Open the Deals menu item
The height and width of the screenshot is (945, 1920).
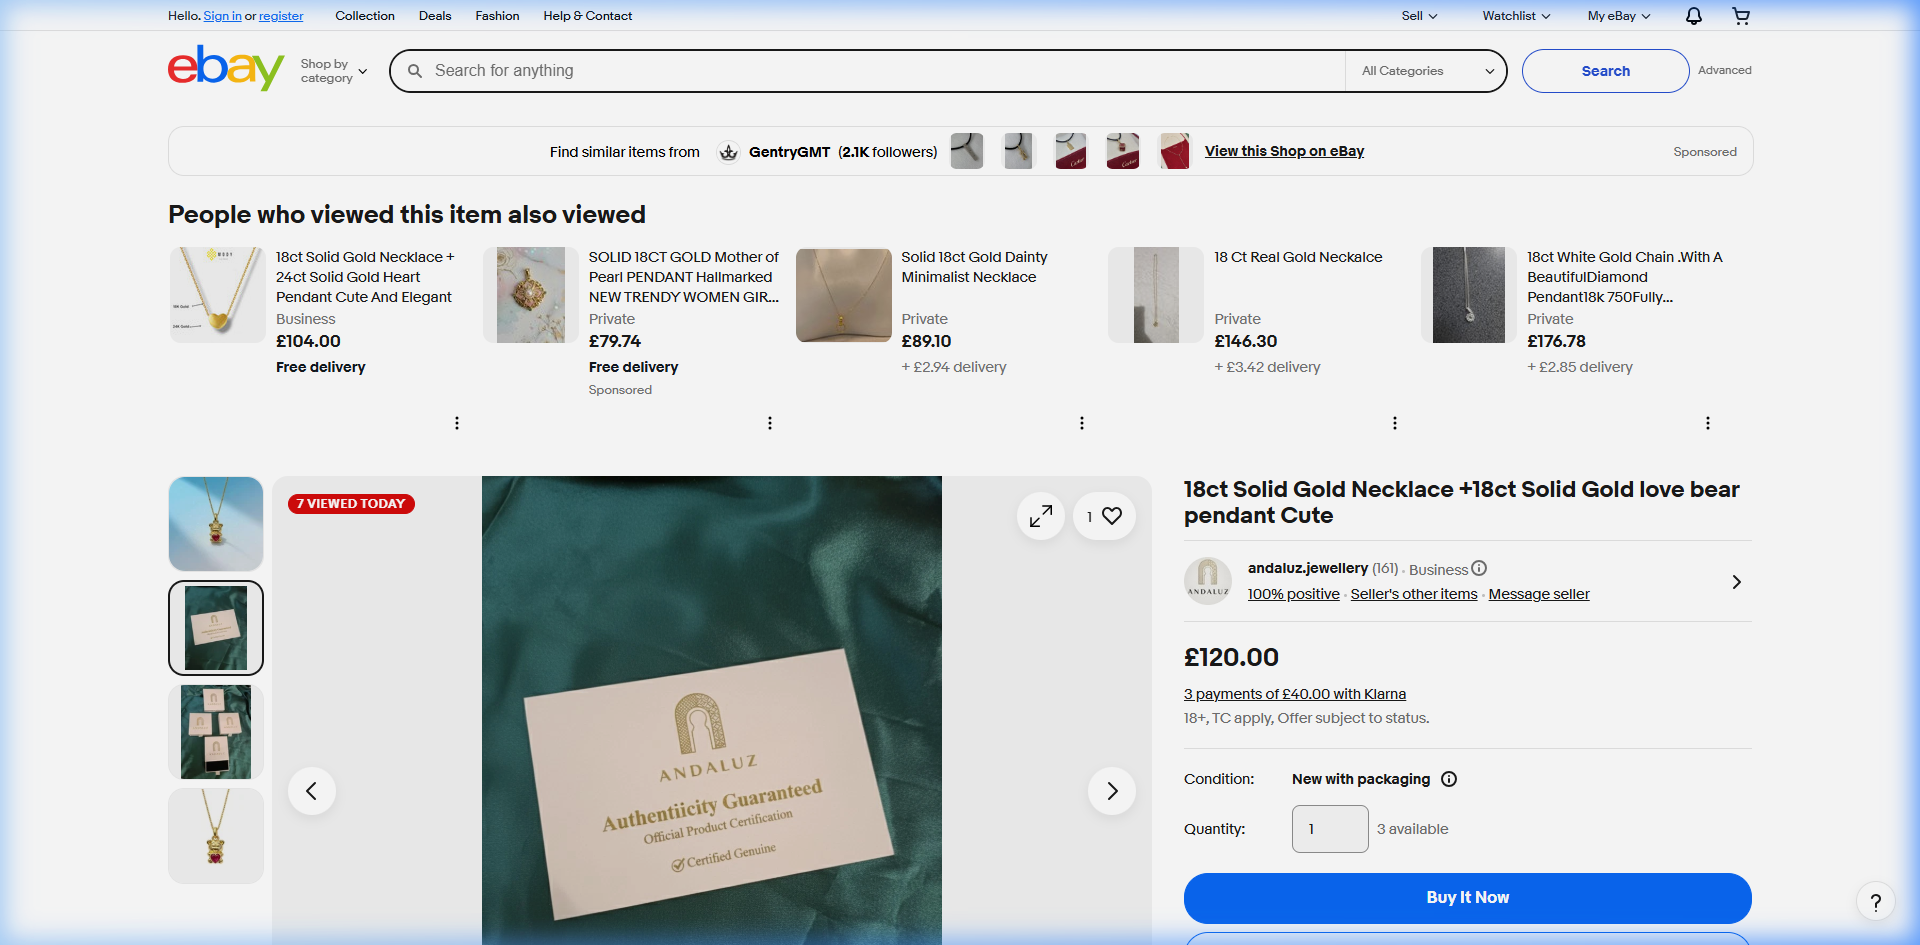point(435,16)
